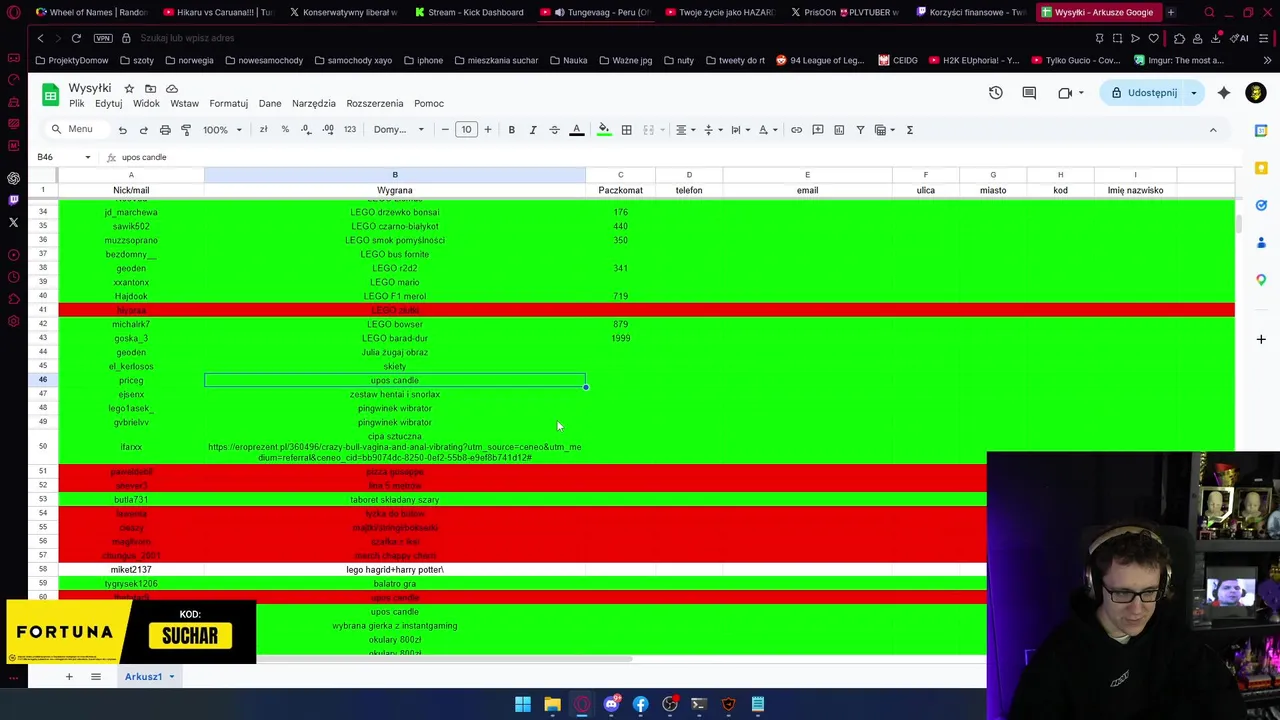
Task: Open the Rozszerzenia menu
Action: point(375,104)
